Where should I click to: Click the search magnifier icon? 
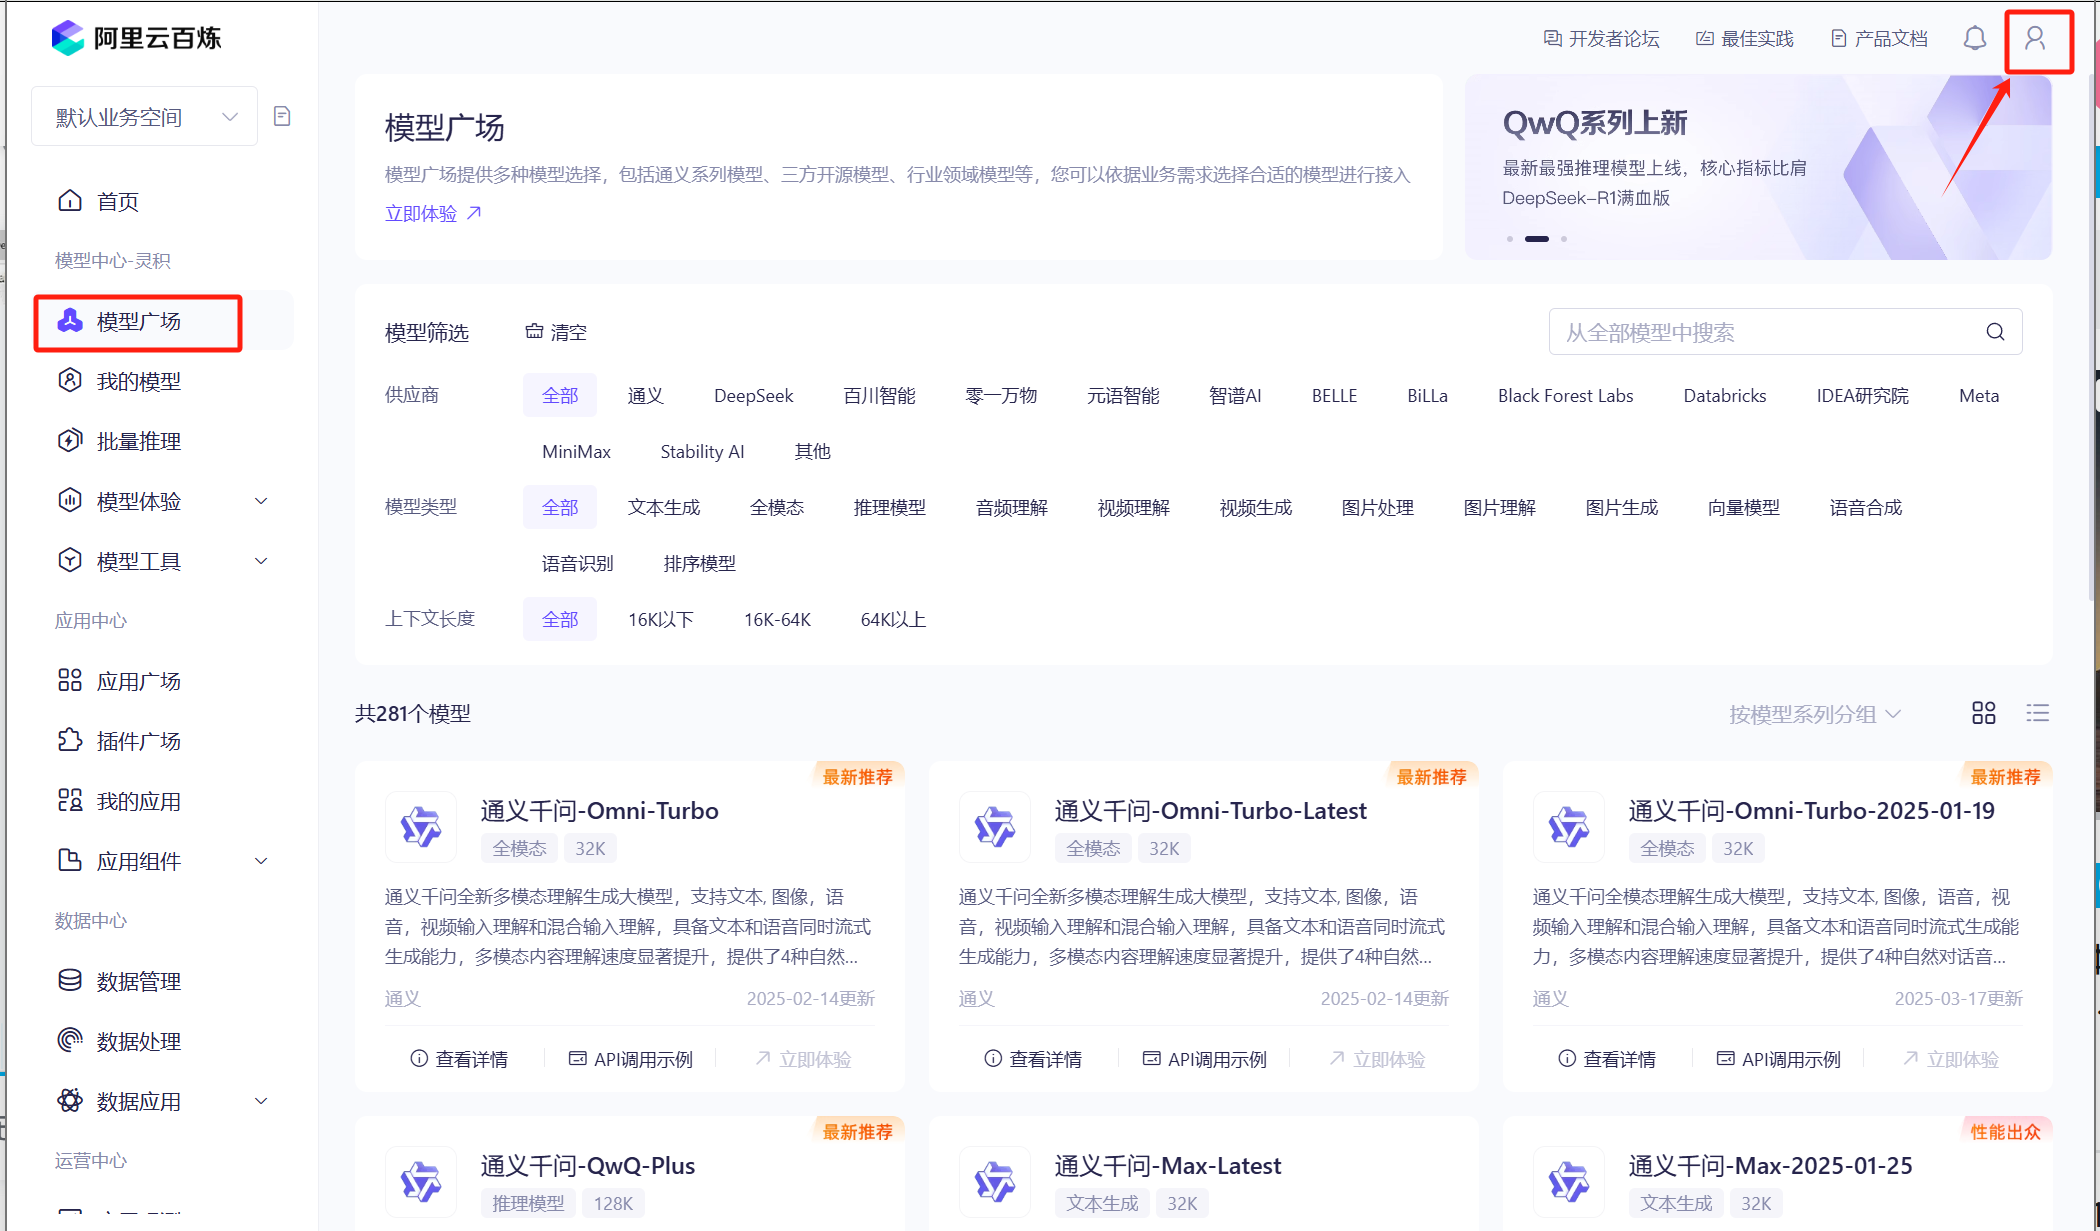pos(1995,332)
